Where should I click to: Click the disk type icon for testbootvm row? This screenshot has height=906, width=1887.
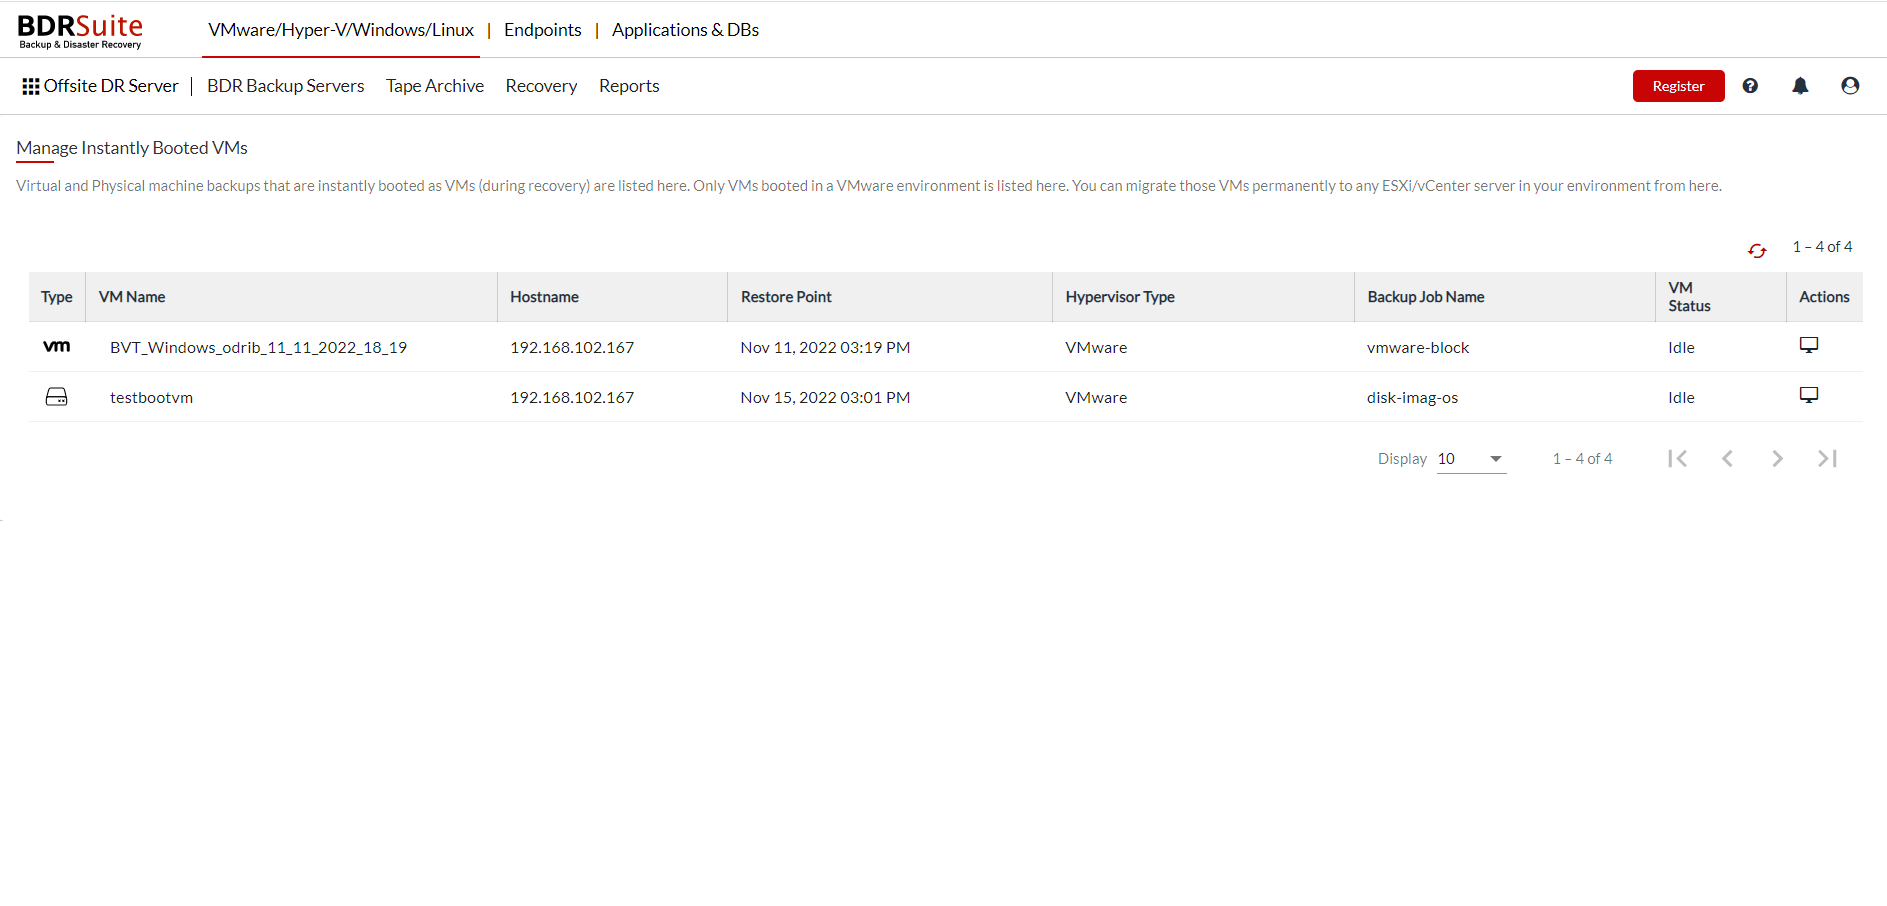pyautogui.click(x=57, y=397)
